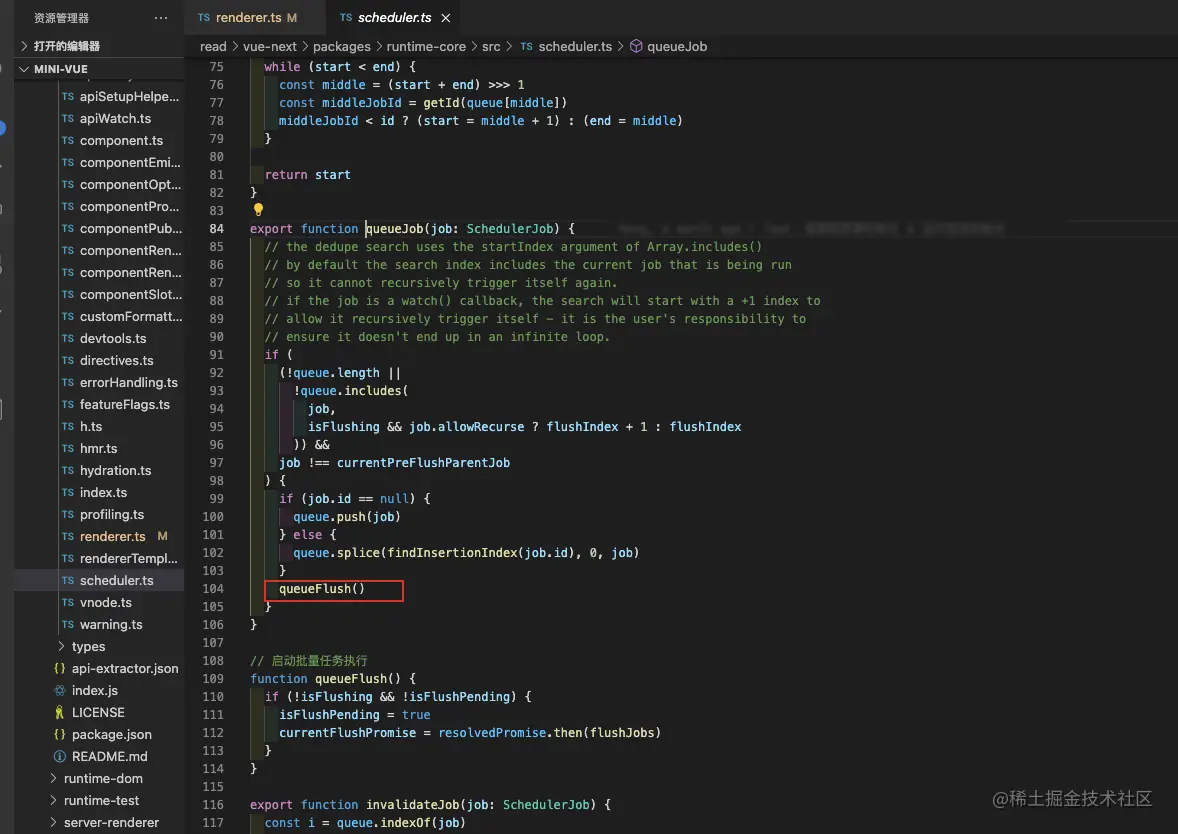Click line number 84 in the gutter
The image size is (1178, 834).
[216, 228]
